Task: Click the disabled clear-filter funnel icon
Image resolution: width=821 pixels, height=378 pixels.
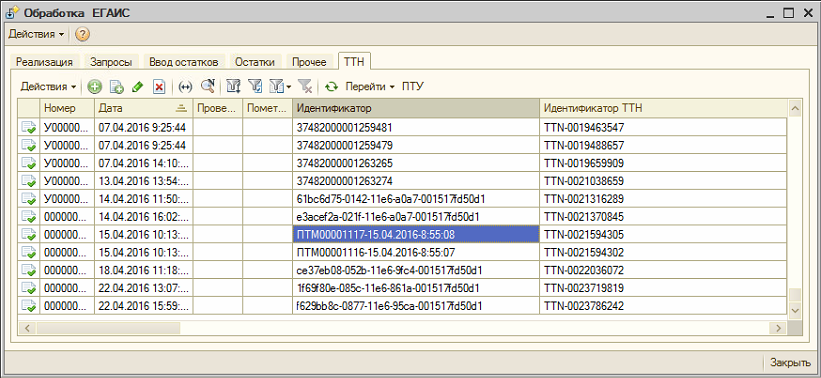Action: point(305,87)
